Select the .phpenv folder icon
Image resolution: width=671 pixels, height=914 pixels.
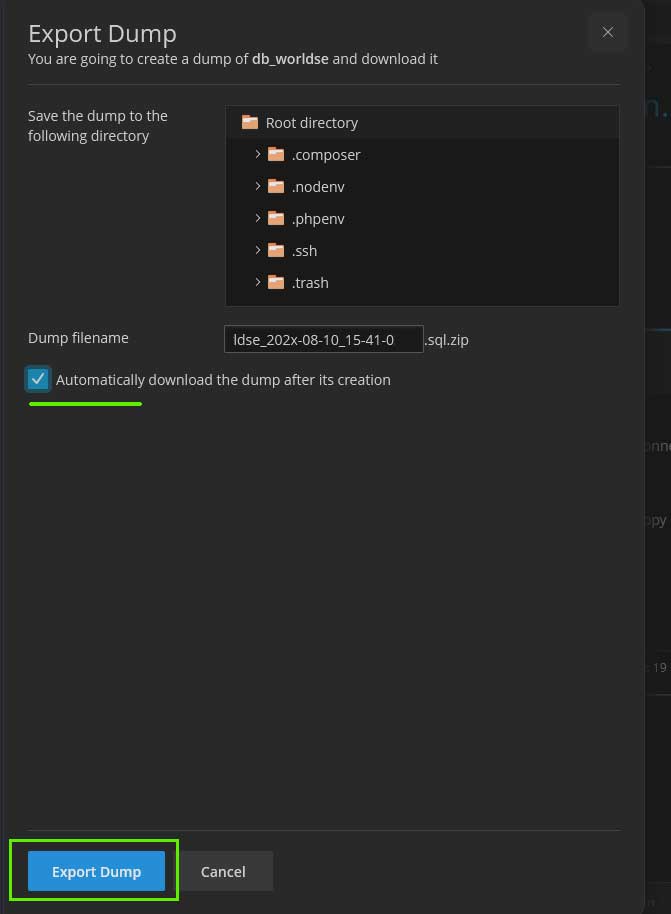[275, 219]
